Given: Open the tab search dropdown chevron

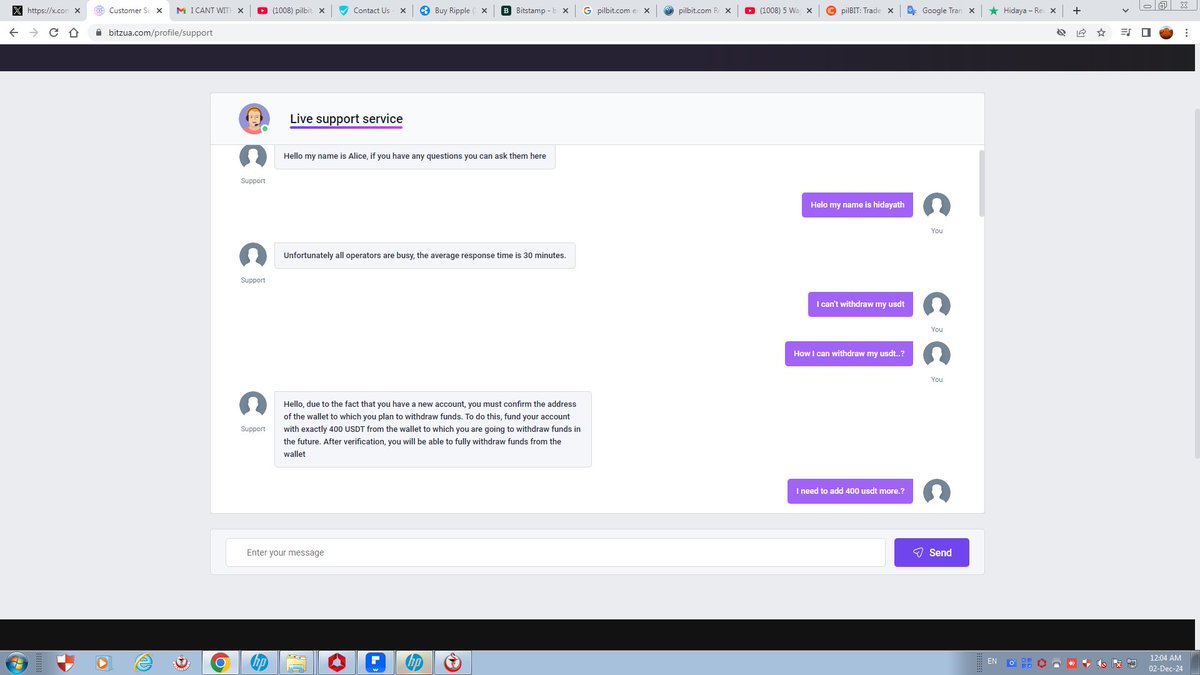Looking at the screenshot, I should coord(1126,11).
